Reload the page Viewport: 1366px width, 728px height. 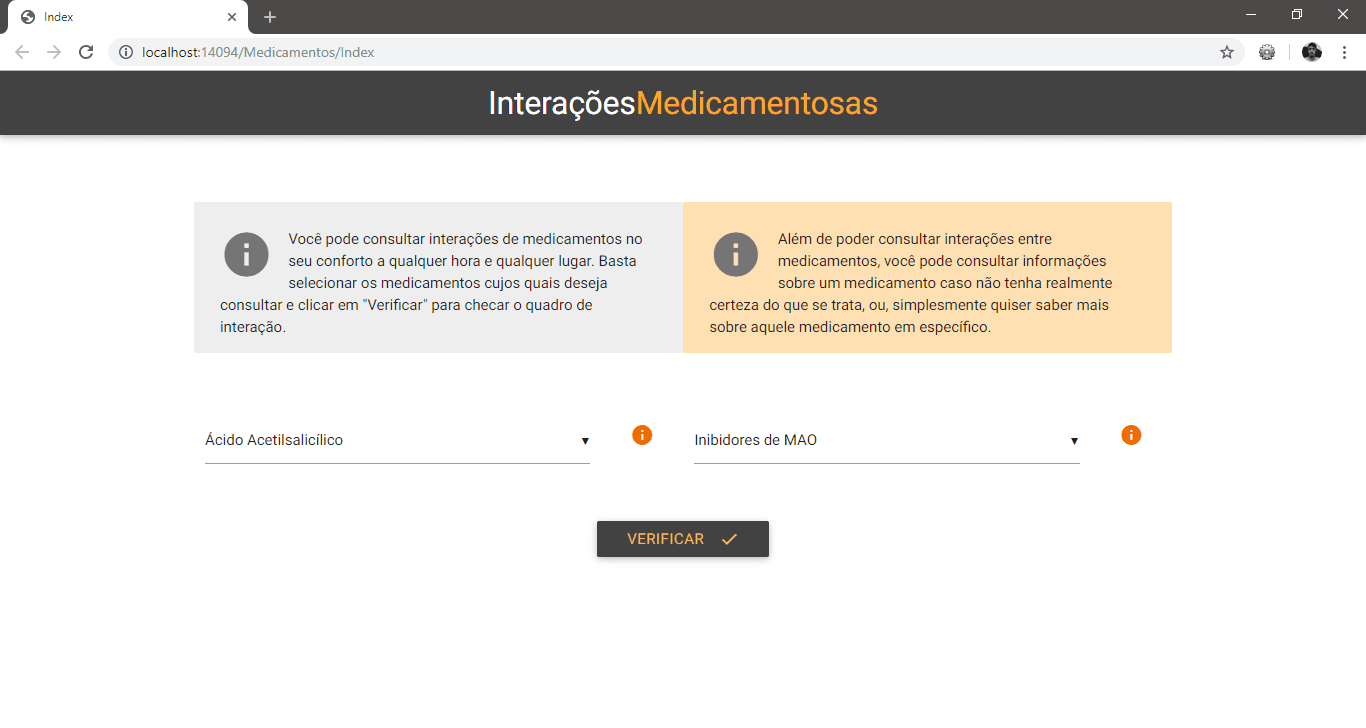[x=86, y=52]
